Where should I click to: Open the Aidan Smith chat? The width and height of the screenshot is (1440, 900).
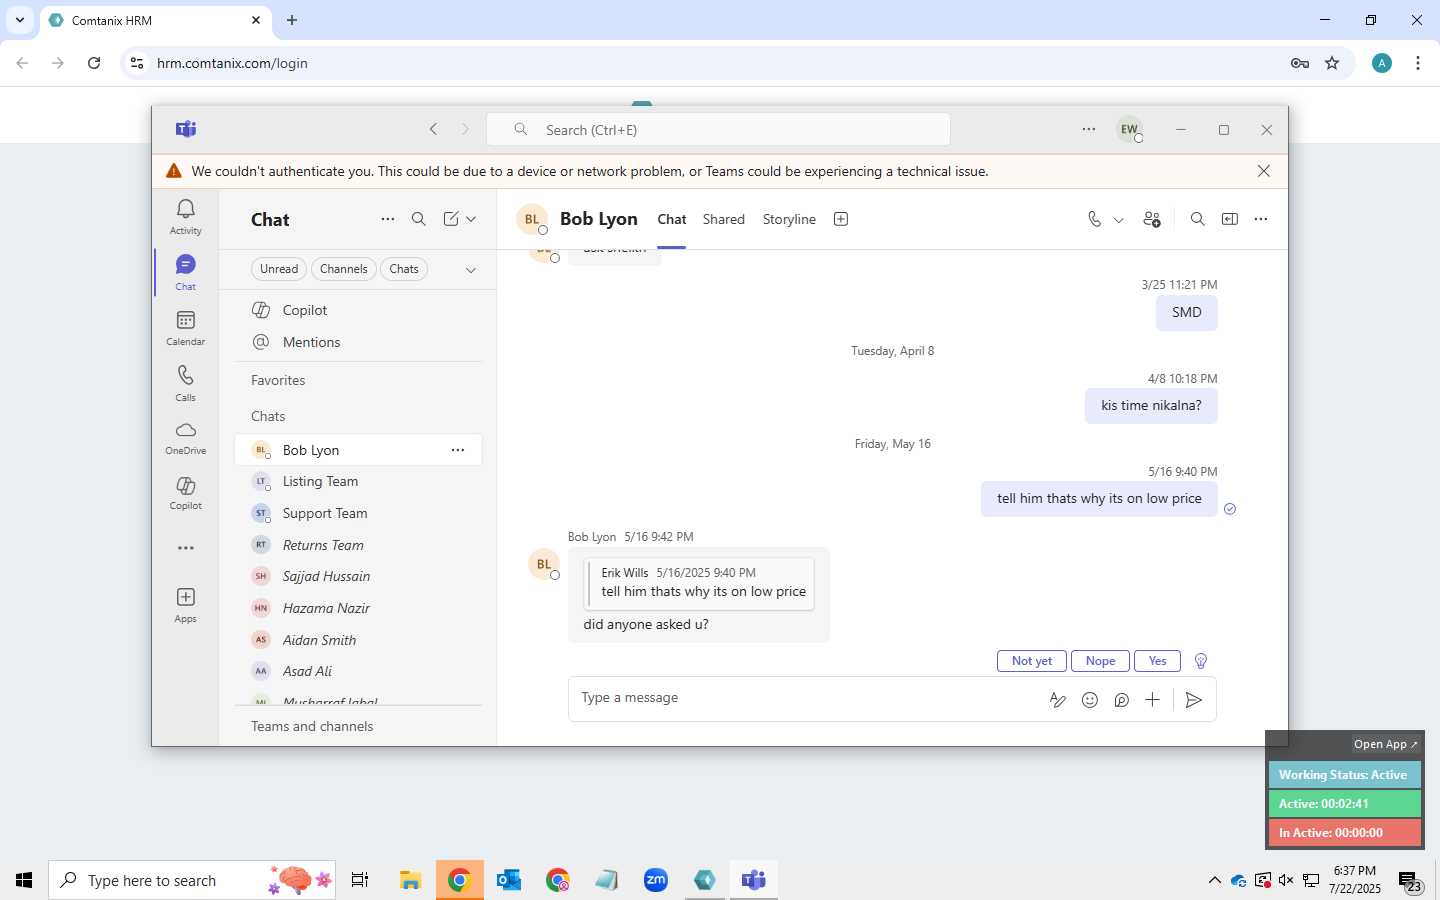pos(358,640)
